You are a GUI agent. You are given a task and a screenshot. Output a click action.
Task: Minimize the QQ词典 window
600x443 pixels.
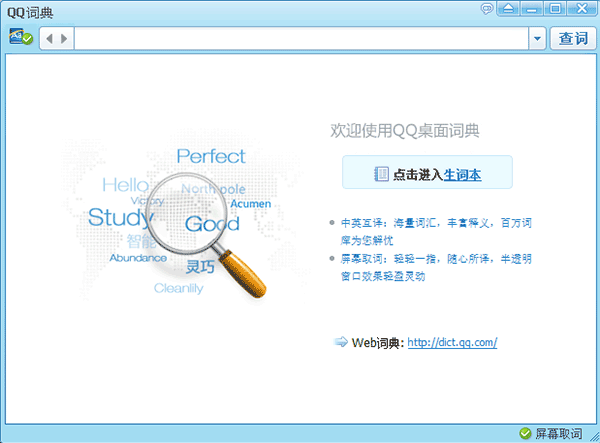point(532,8)
